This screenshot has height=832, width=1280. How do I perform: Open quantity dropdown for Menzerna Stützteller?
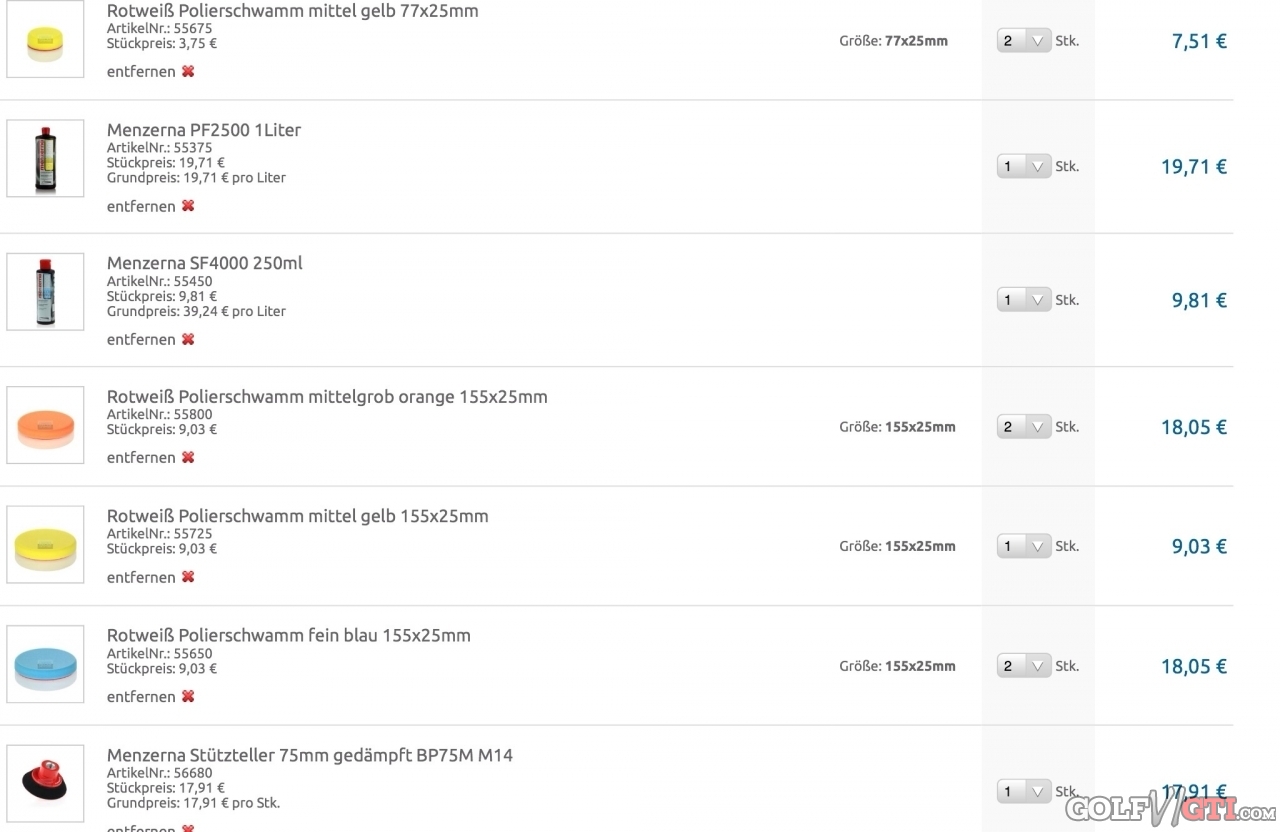1024,791
